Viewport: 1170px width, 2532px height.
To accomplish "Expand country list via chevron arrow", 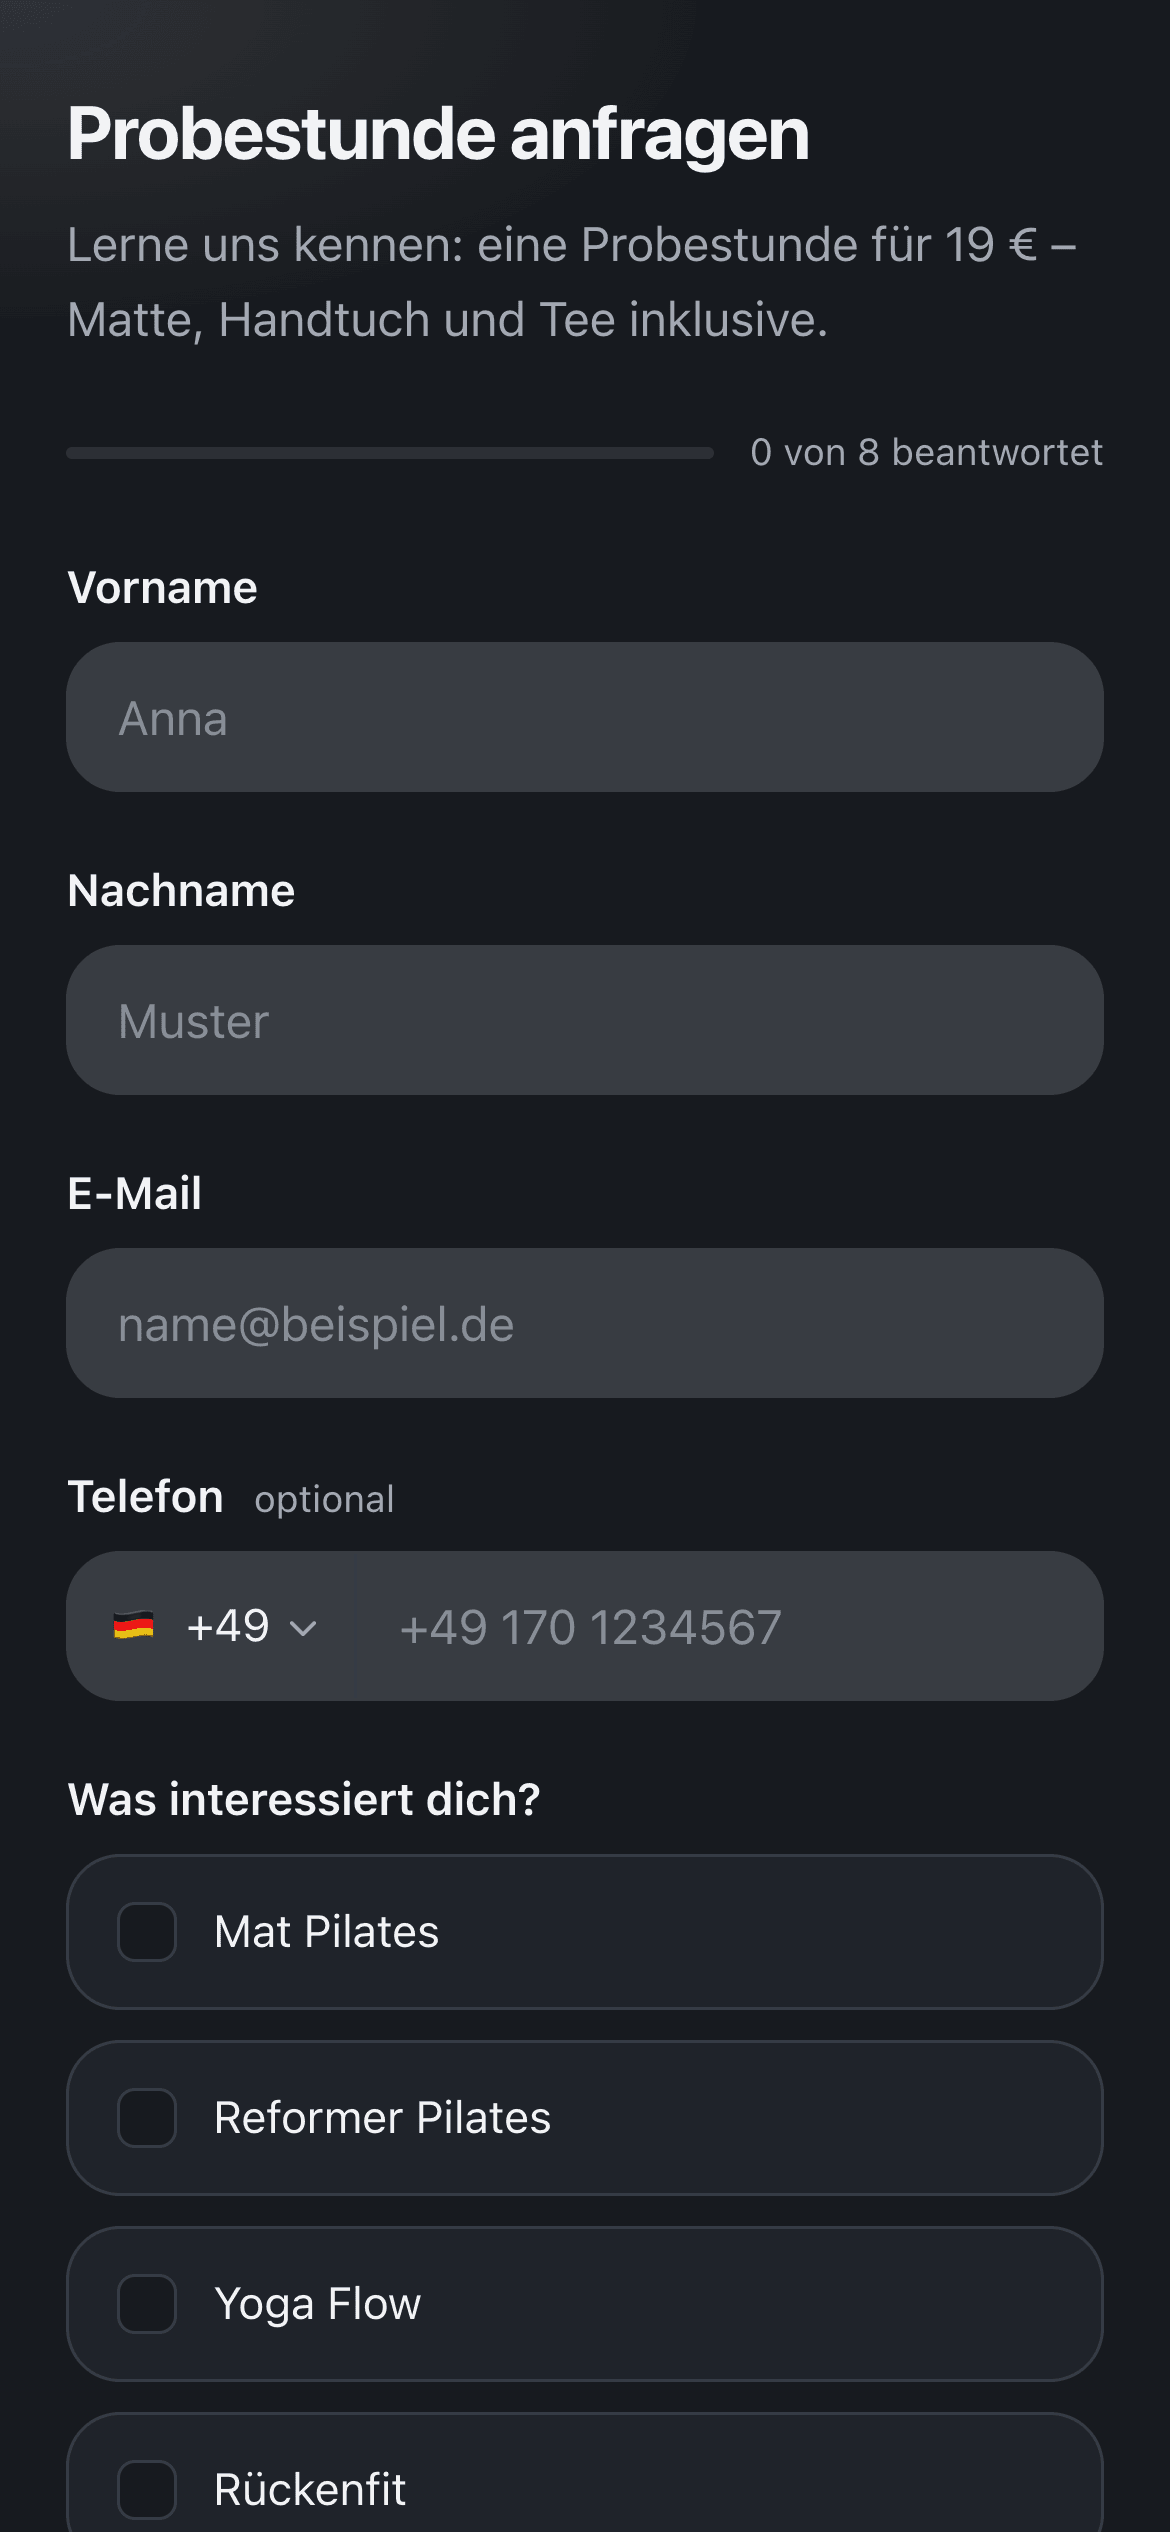I will [x=303, y=1628].
